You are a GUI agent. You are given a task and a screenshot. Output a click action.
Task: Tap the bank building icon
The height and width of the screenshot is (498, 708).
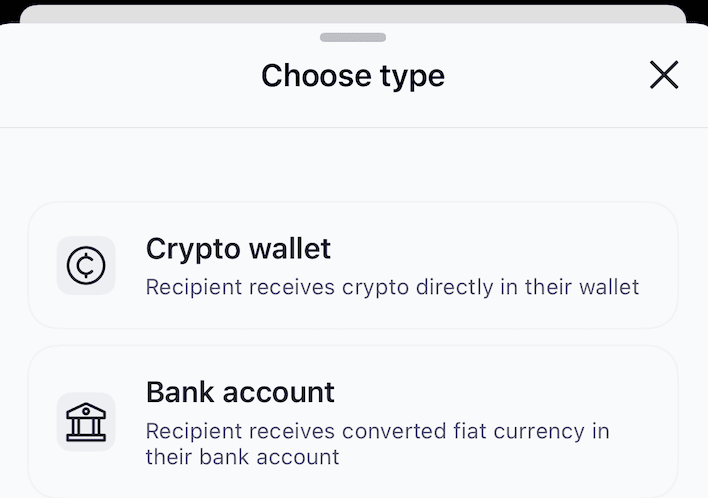pyautogui.click(x=86, y=421)
